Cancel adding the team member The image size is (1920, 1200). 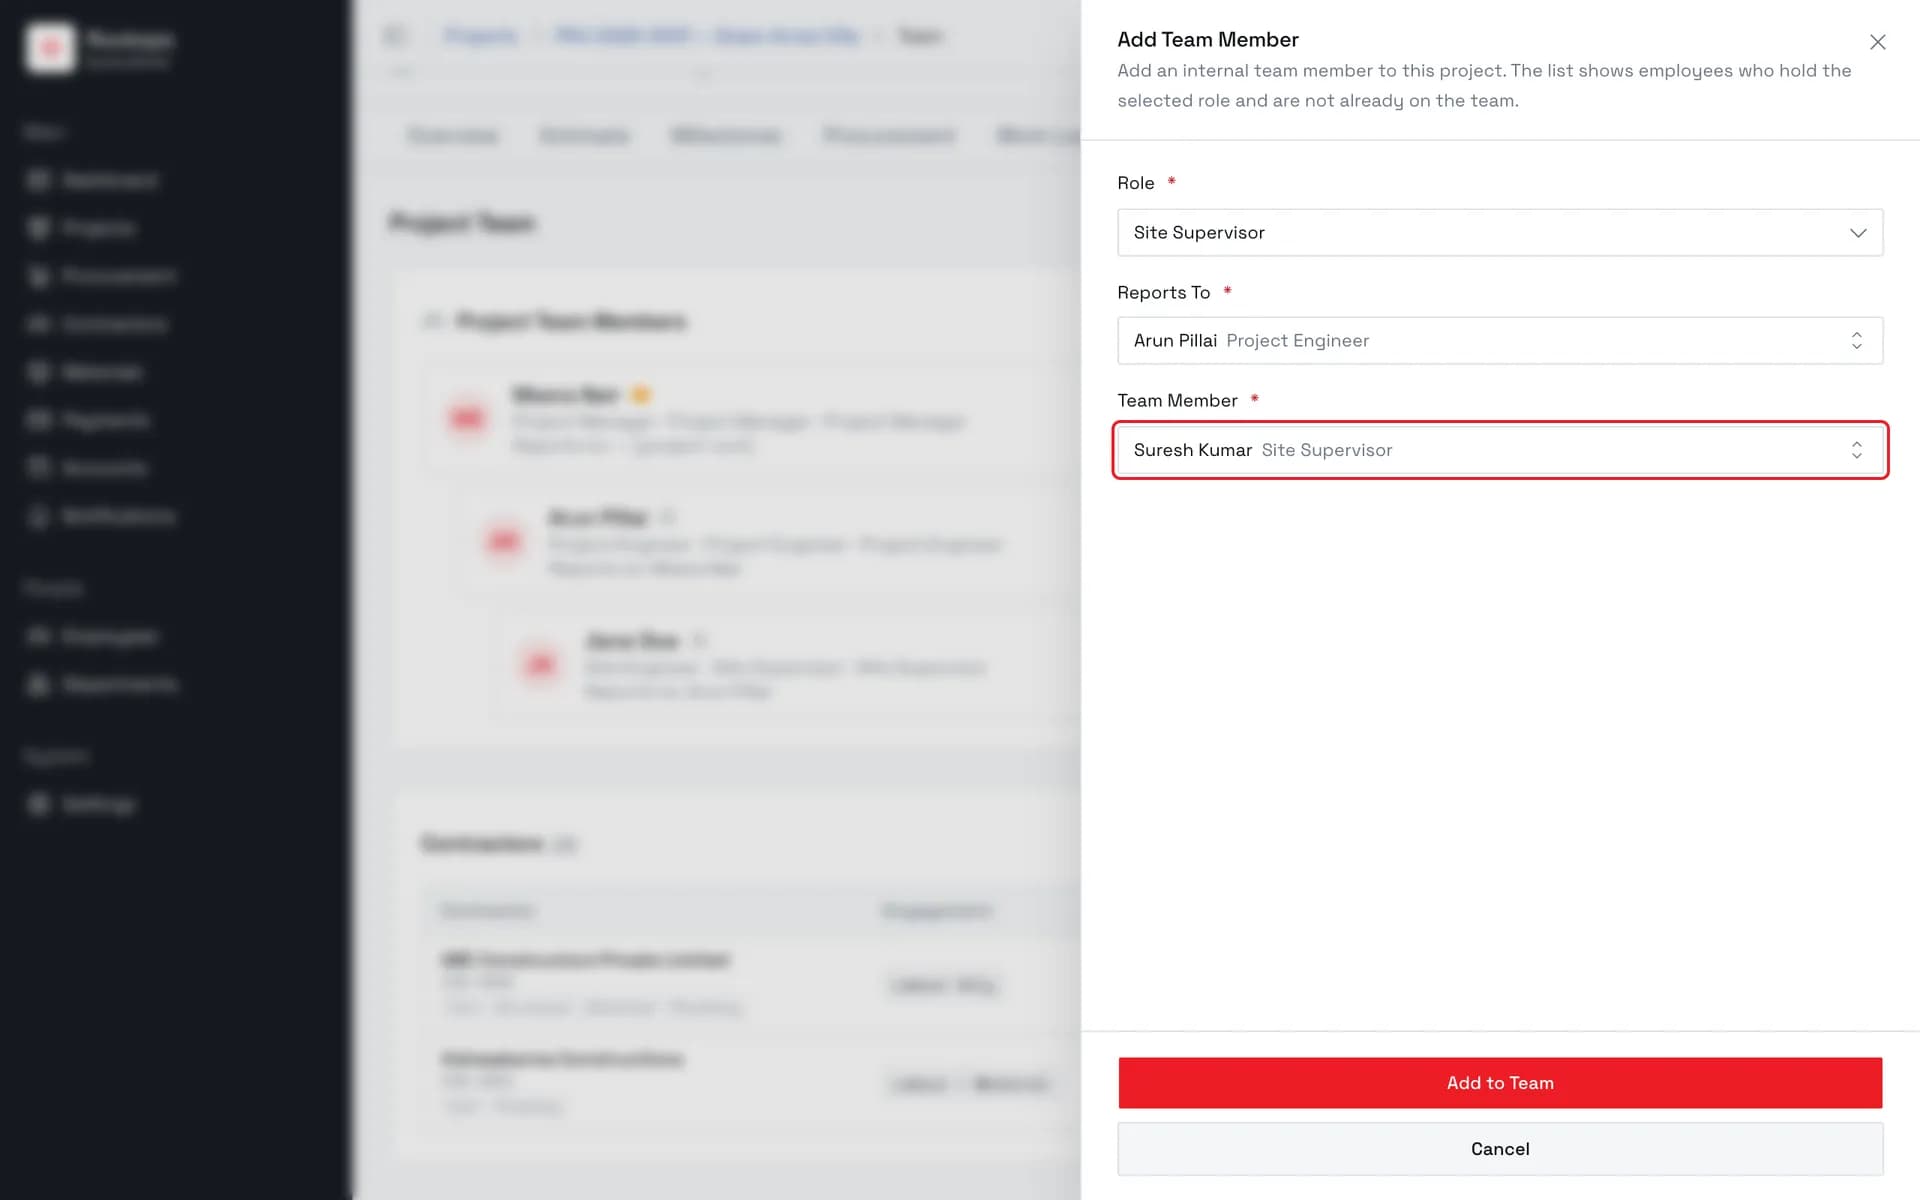(x=1500, y=1149)
